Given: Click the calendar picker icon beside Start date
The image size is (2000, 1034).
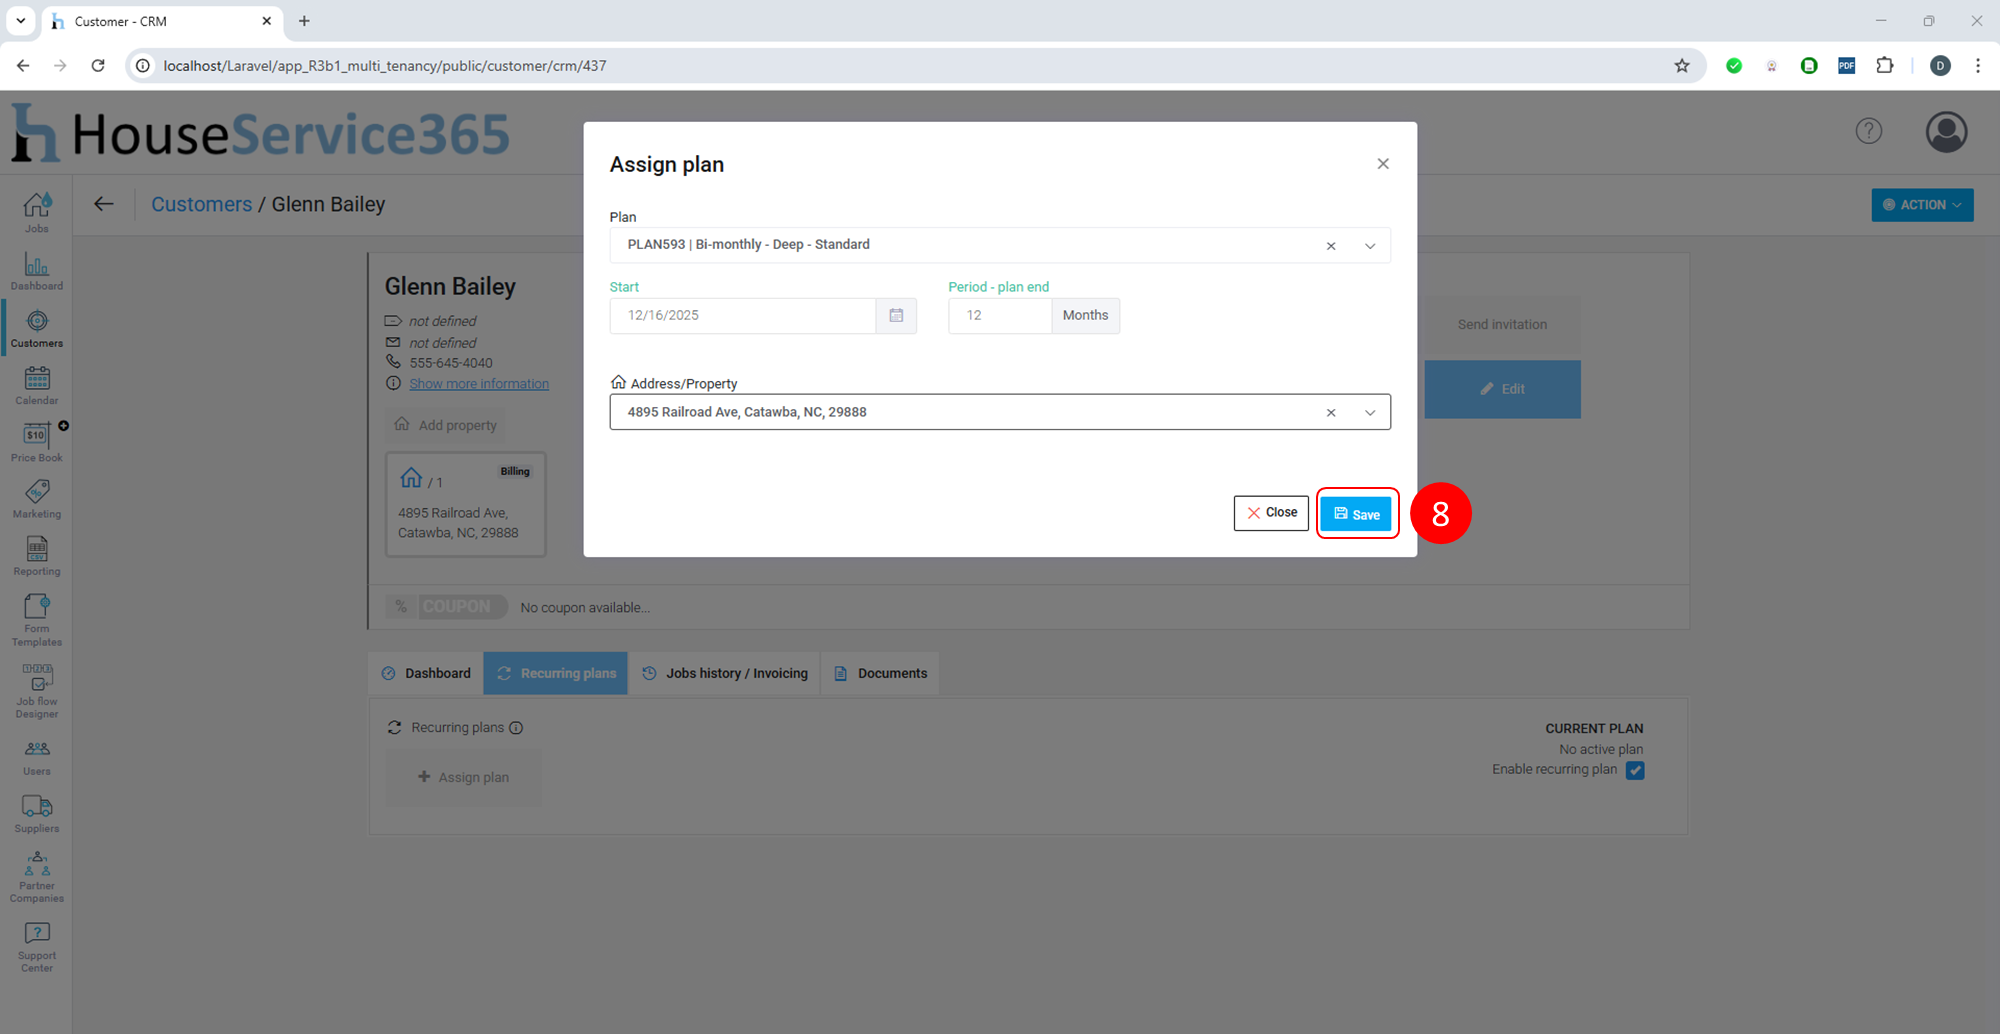Looking at the screenshot, I should 896,316.
